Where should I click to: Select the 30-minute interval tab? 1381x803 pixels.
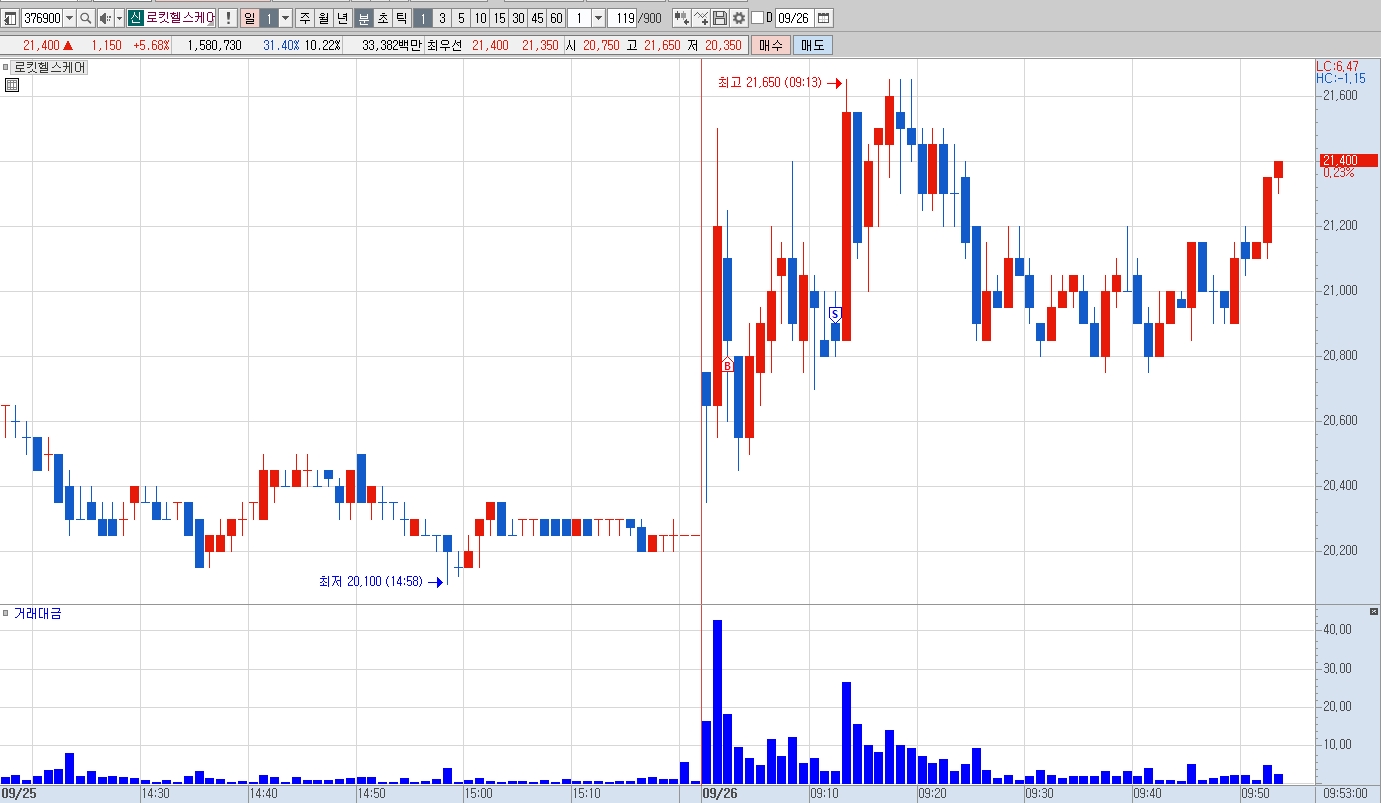click(x=518, y=18)
